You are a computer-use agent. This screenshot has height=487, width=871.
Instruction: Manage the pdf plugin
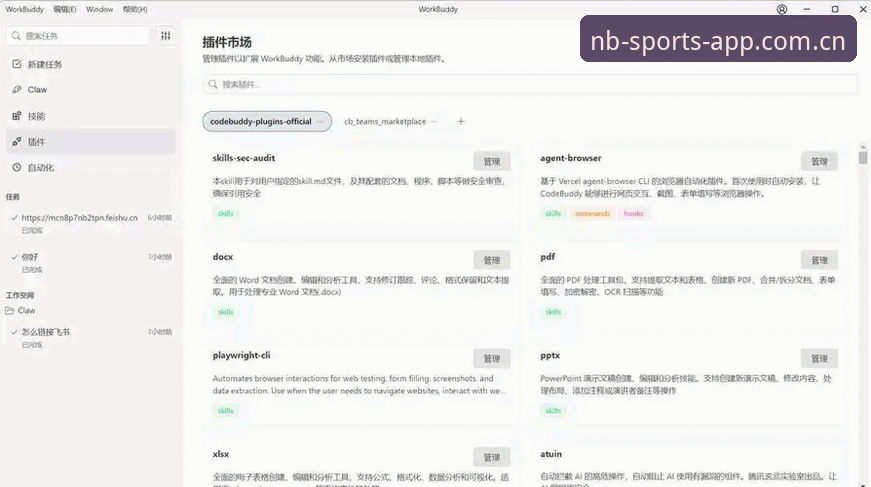pyautogui.click(x=819, y=260)
